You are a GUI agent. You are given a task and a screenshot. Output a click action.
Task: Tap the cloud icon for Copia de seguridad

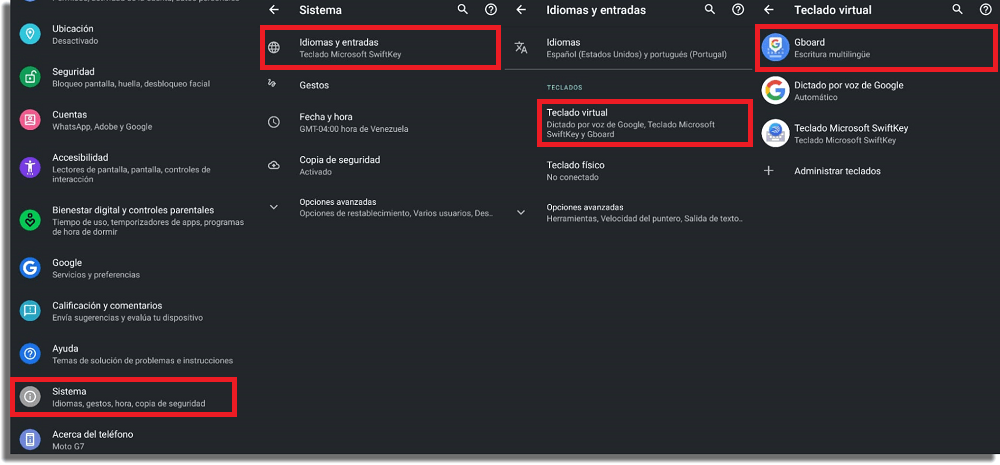(274, 165)
